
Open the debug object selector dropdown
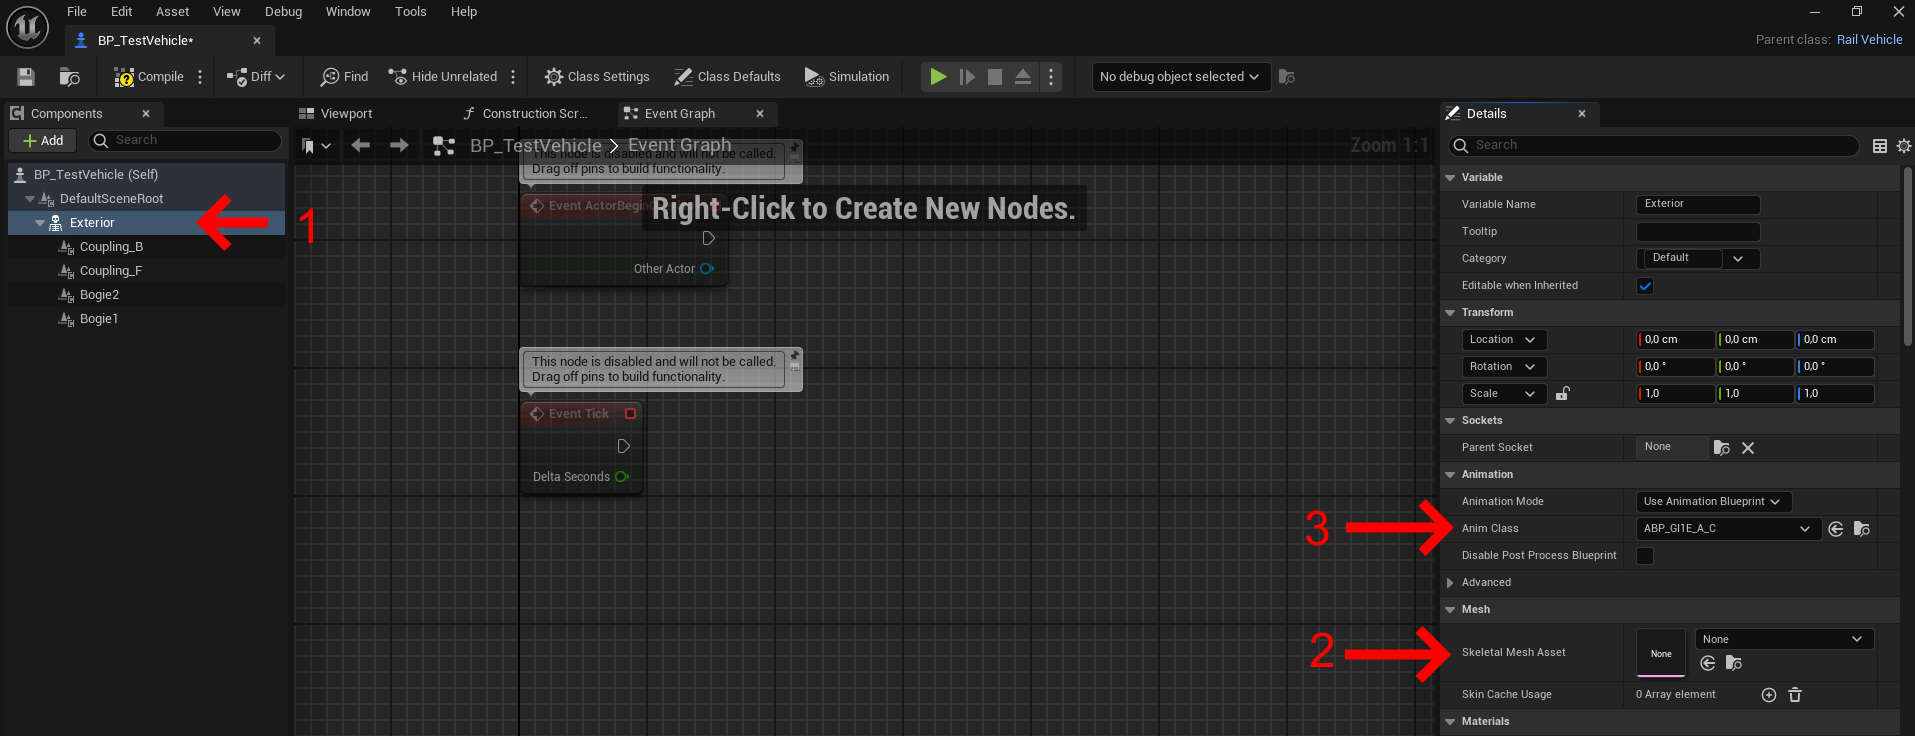tap(1179, 77)
